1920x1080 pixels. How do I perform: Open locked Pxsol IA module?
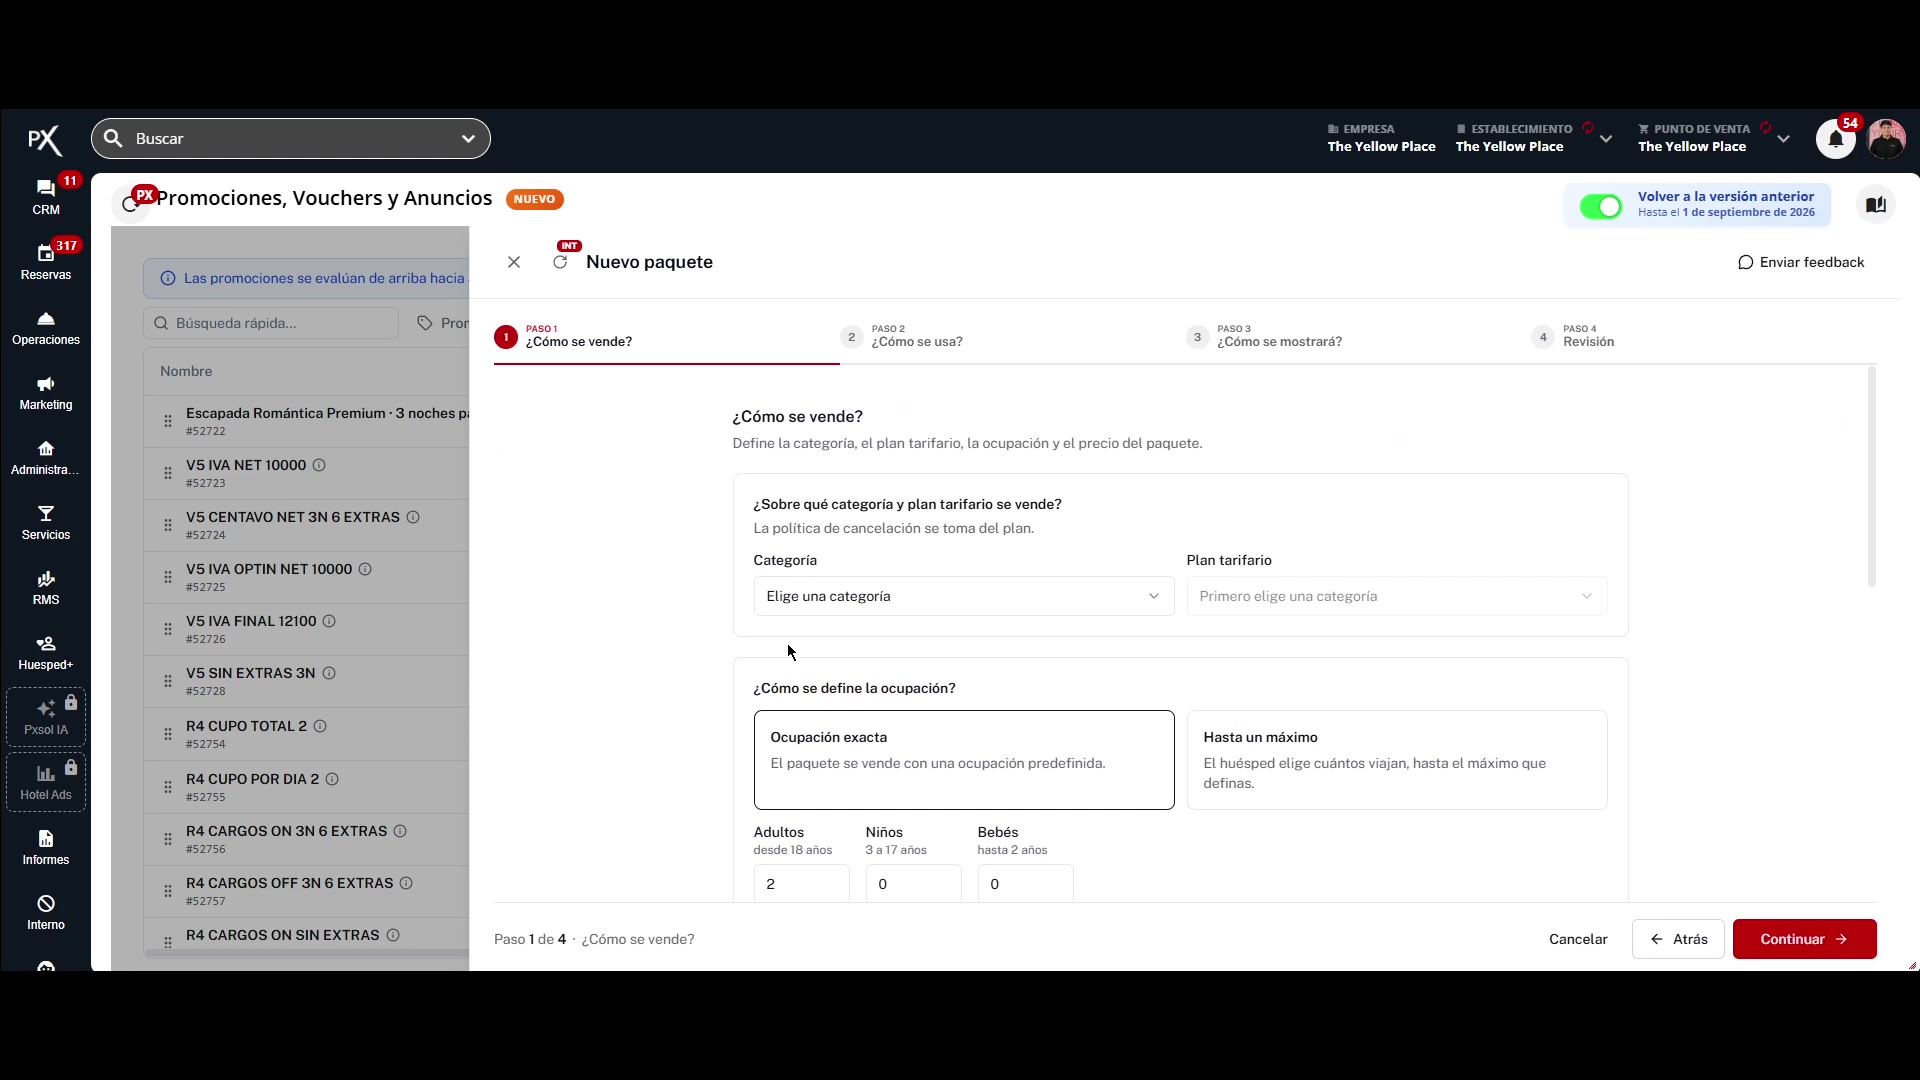coord(46,716)
